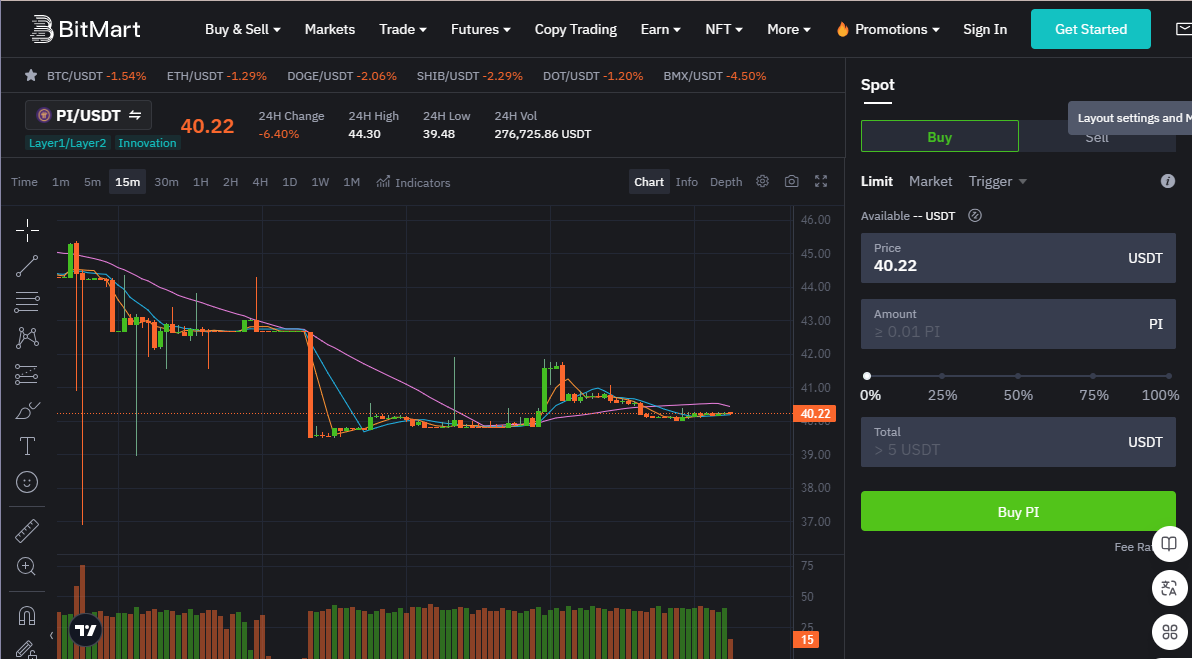Open the emoji icons tool
1192x659 pixels.
(27, 482)
